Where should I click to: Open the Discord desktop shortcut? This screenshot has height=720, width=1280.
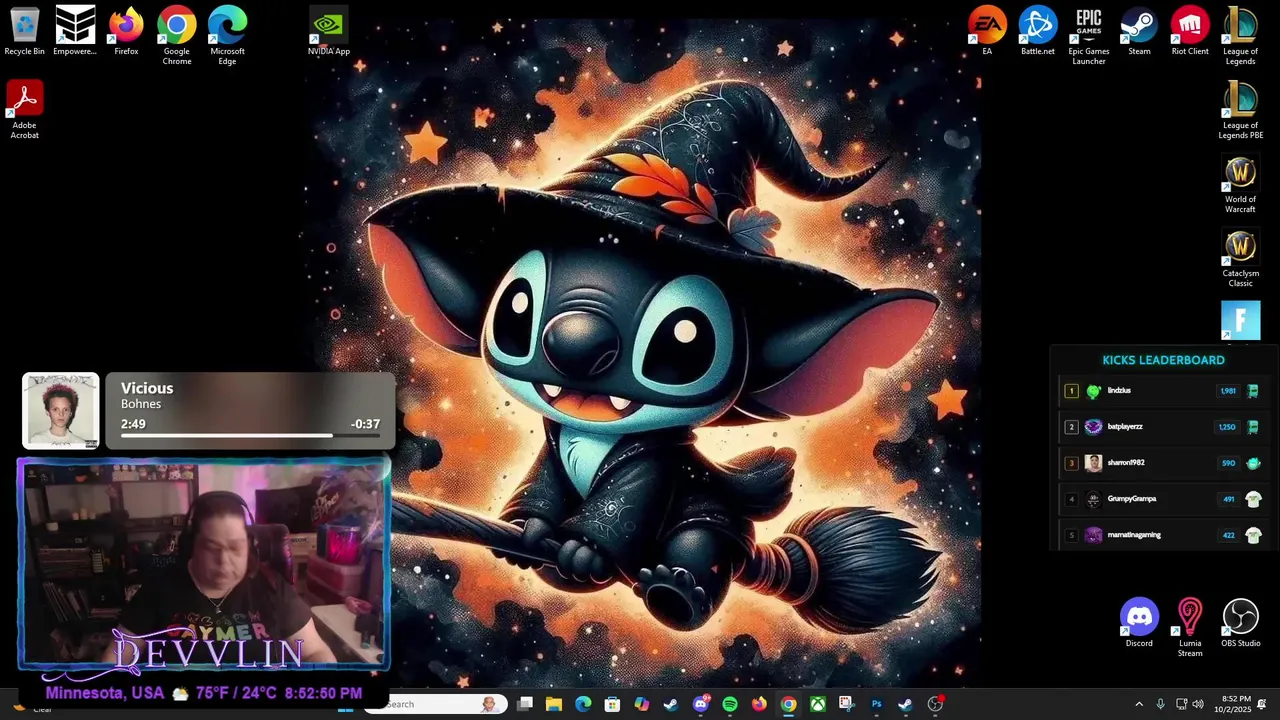pos(1139,623)
